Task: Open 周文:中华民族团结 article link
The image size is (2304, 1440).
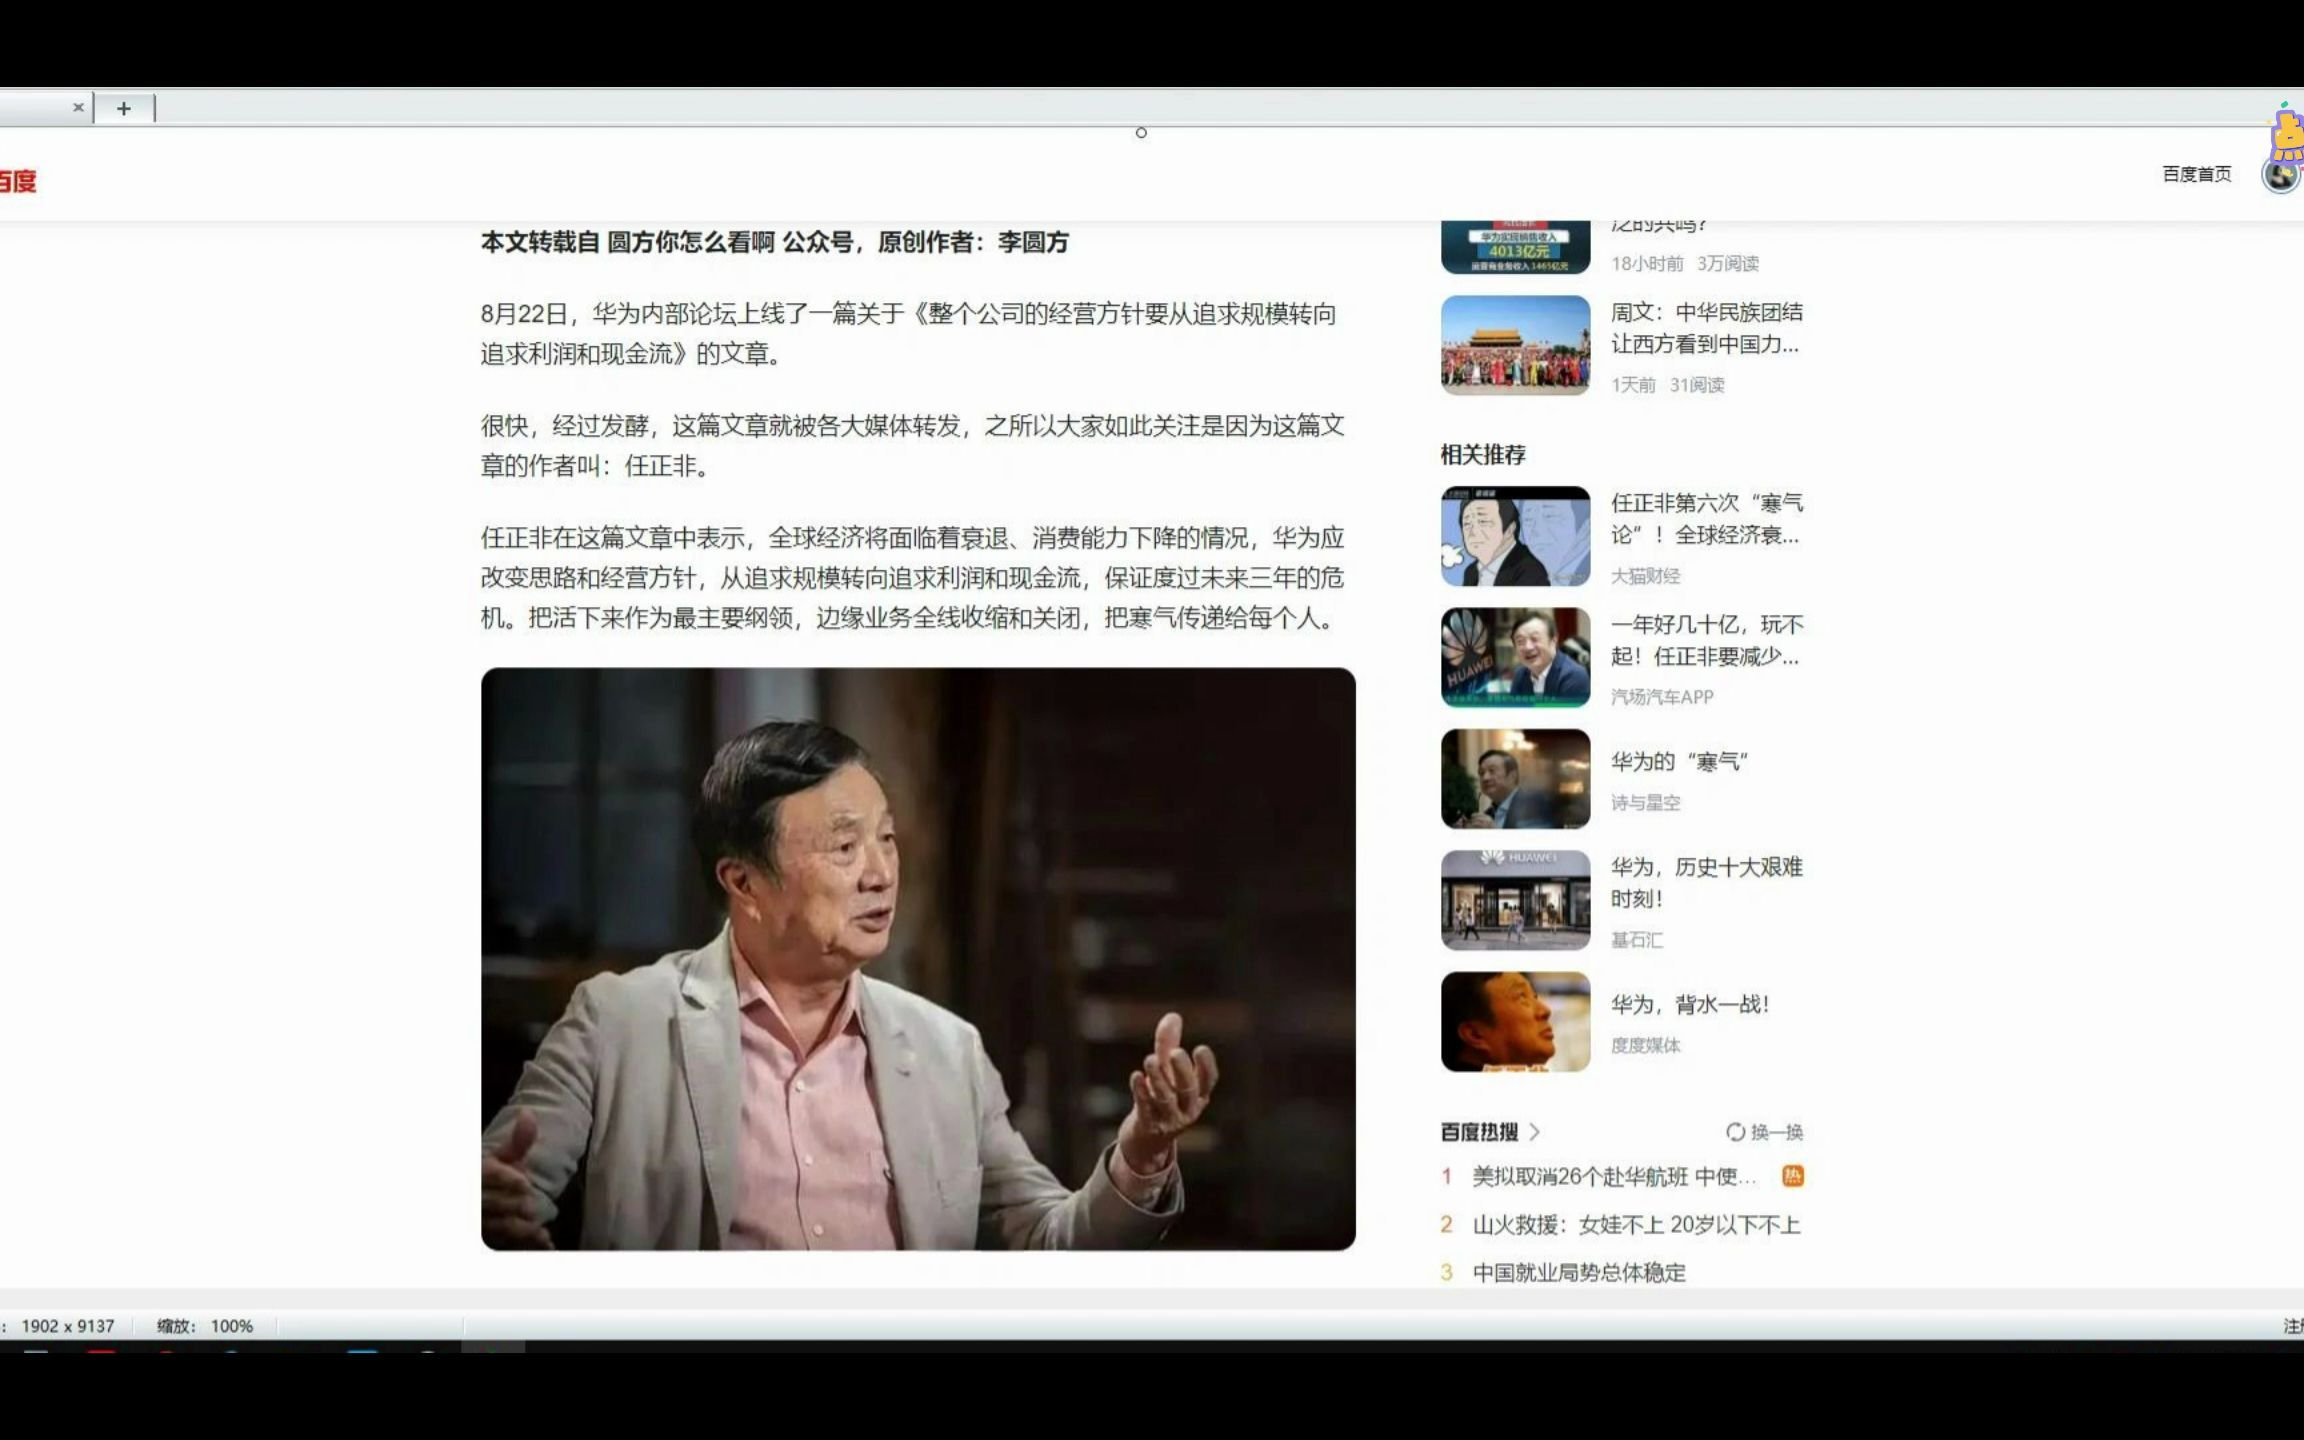Action: click(1706, 328)
